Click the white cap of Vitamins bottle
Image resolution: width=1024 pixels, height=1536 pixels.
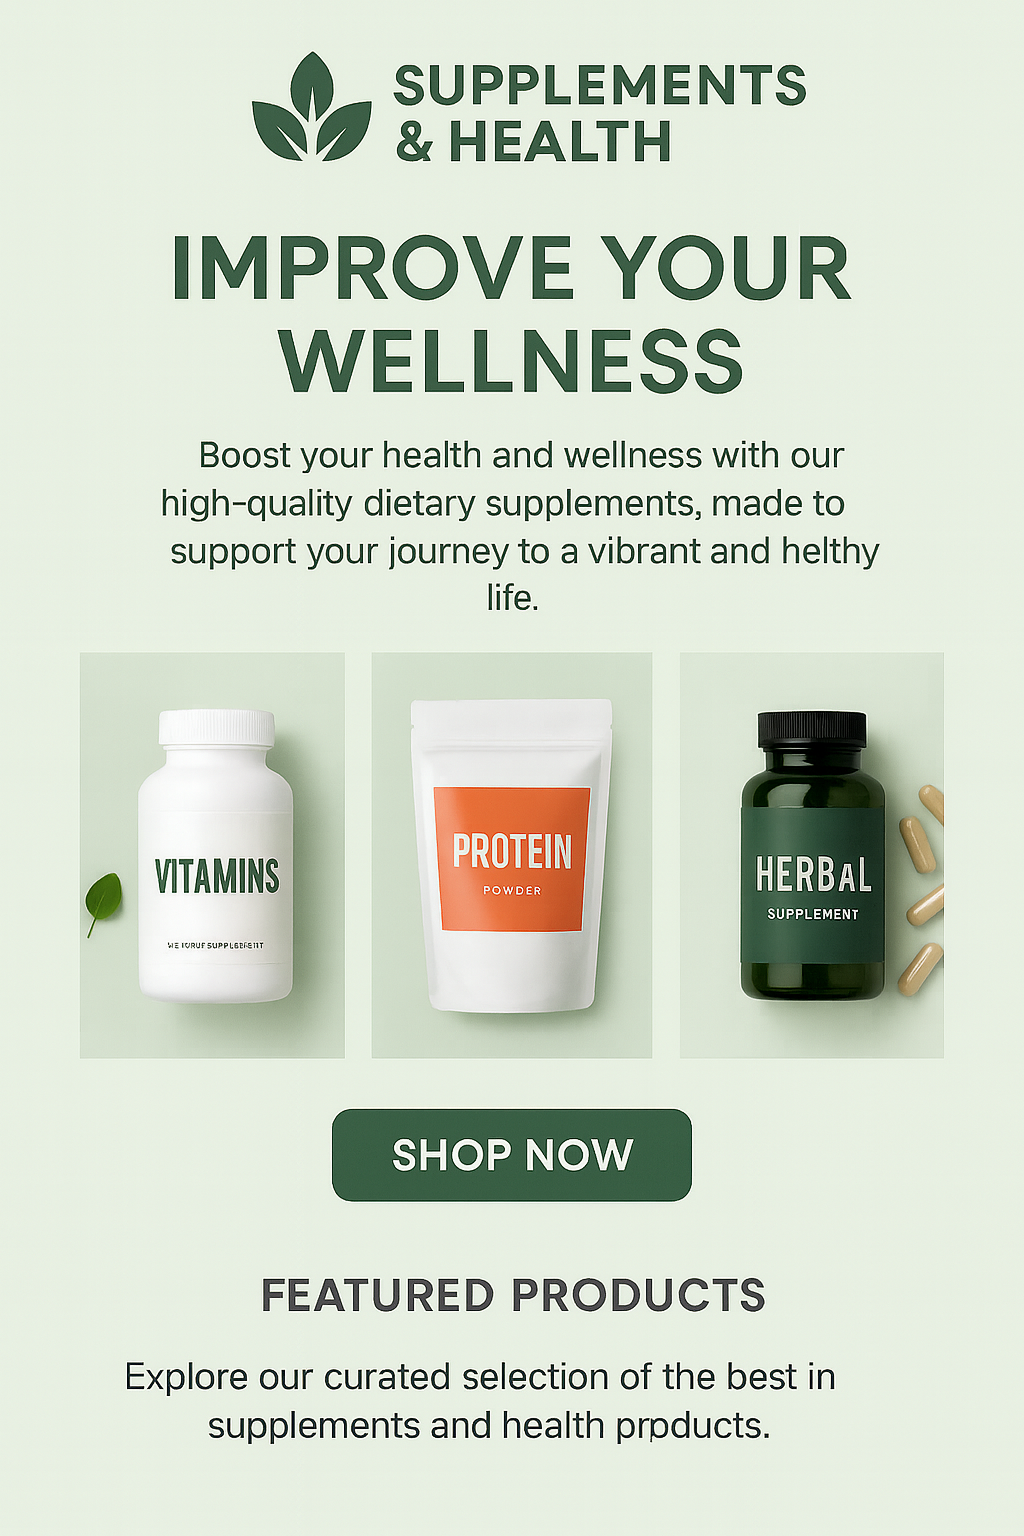[217, 727]
